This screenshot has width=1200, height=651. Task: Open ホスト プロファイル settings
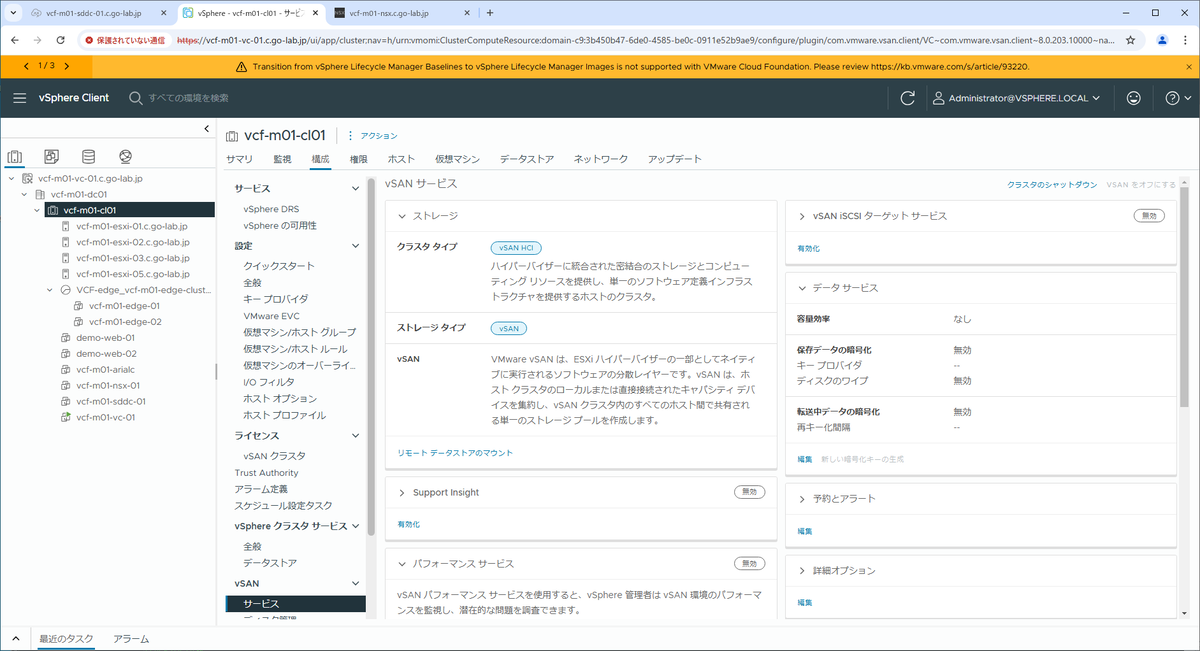point(284,414)
